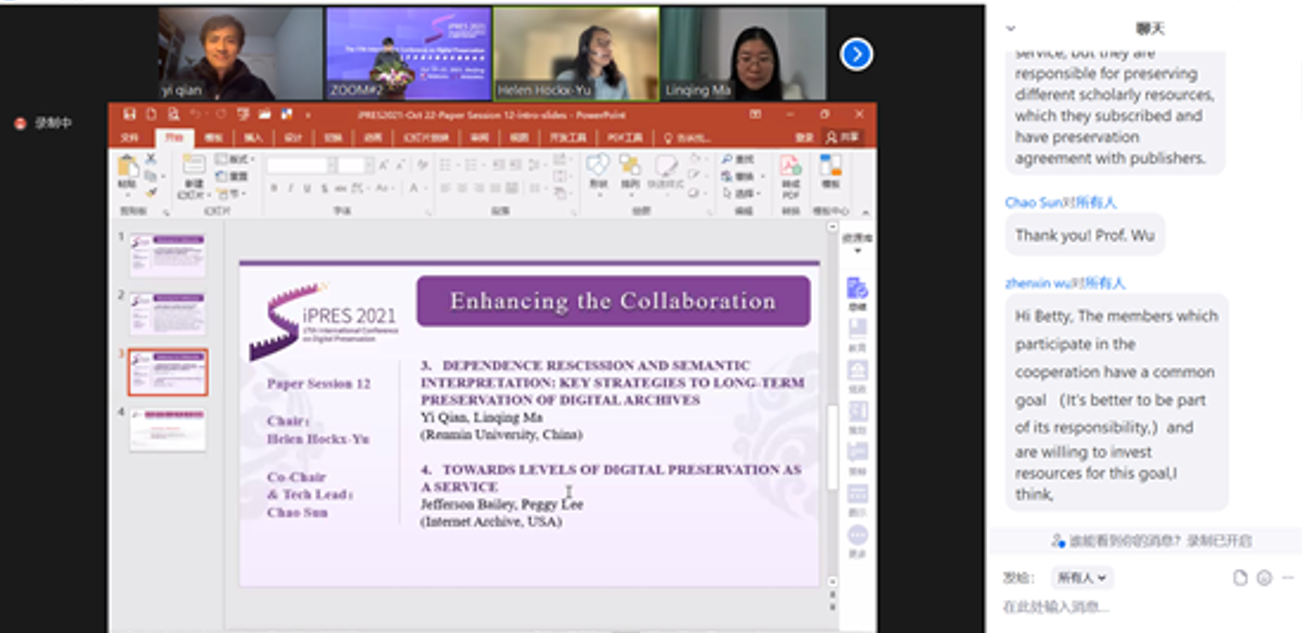Screen dimensions: 1302x633
Task: Toggle justify alignment in paragraph group
Action: 495,188
